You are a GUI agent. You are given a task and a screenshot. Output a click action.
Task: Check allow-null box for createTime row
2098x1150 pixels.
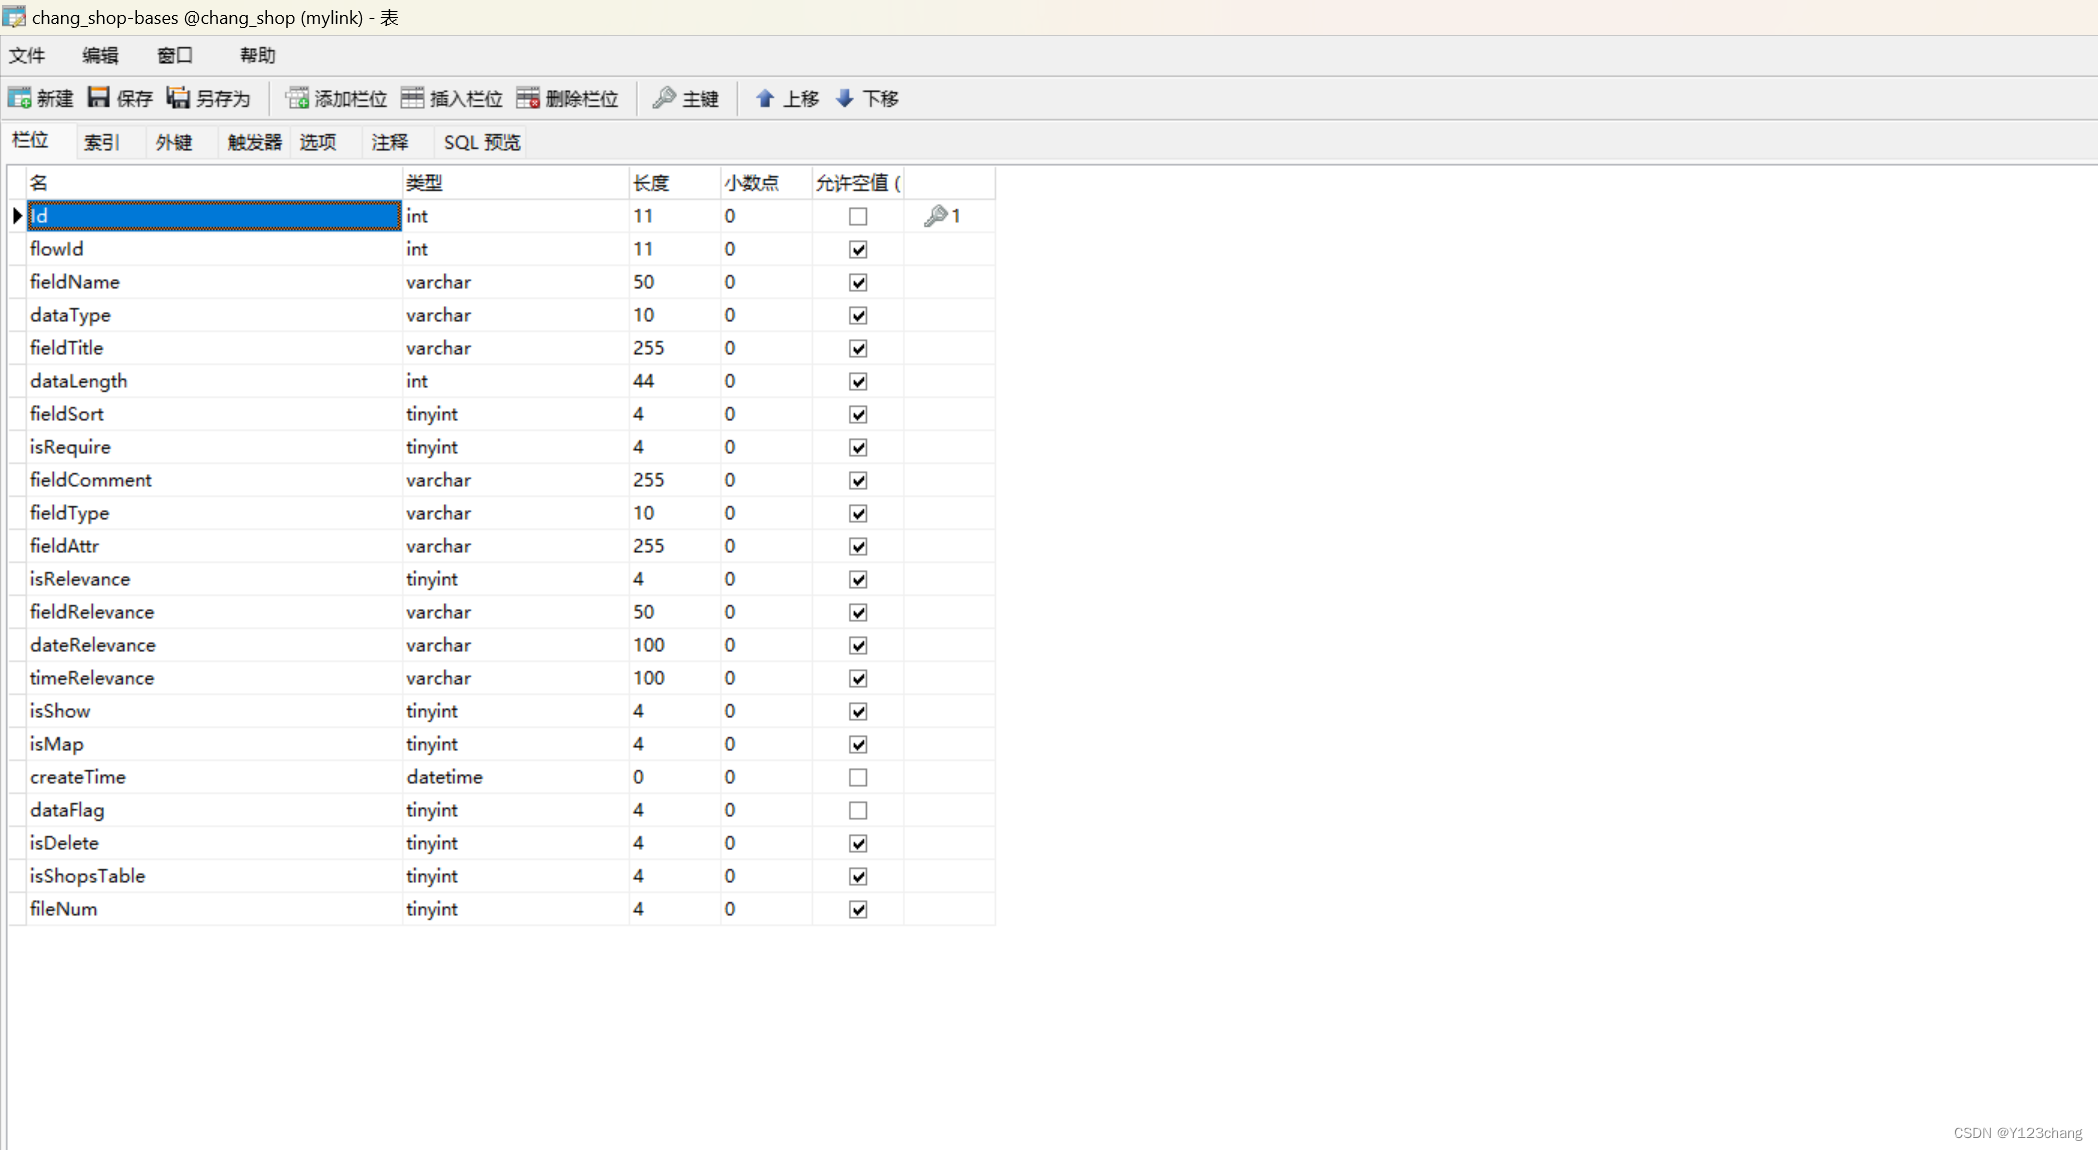click(858, 777)
